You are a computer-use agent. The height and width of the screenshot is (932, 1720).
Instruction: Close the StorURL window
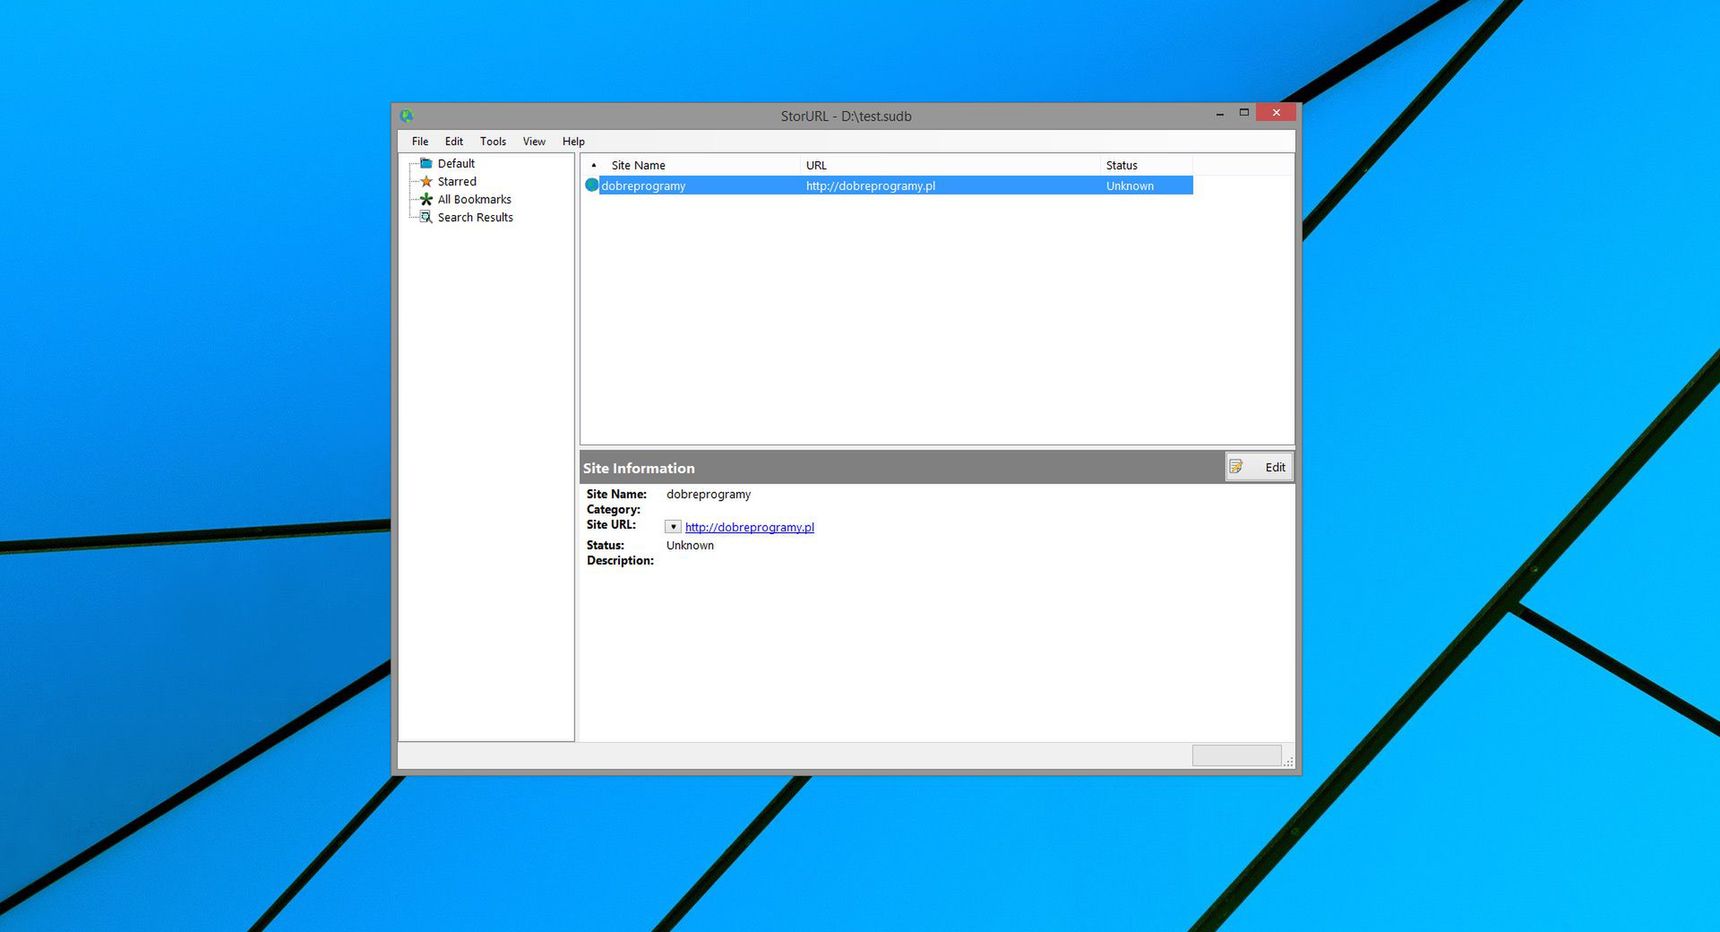tap(1276, 113)
